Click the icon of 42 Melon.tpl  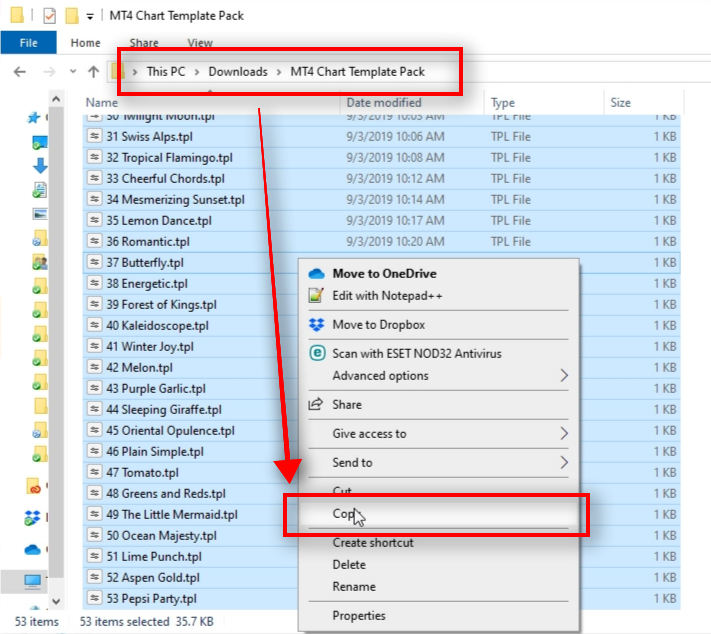coord(94,367)
